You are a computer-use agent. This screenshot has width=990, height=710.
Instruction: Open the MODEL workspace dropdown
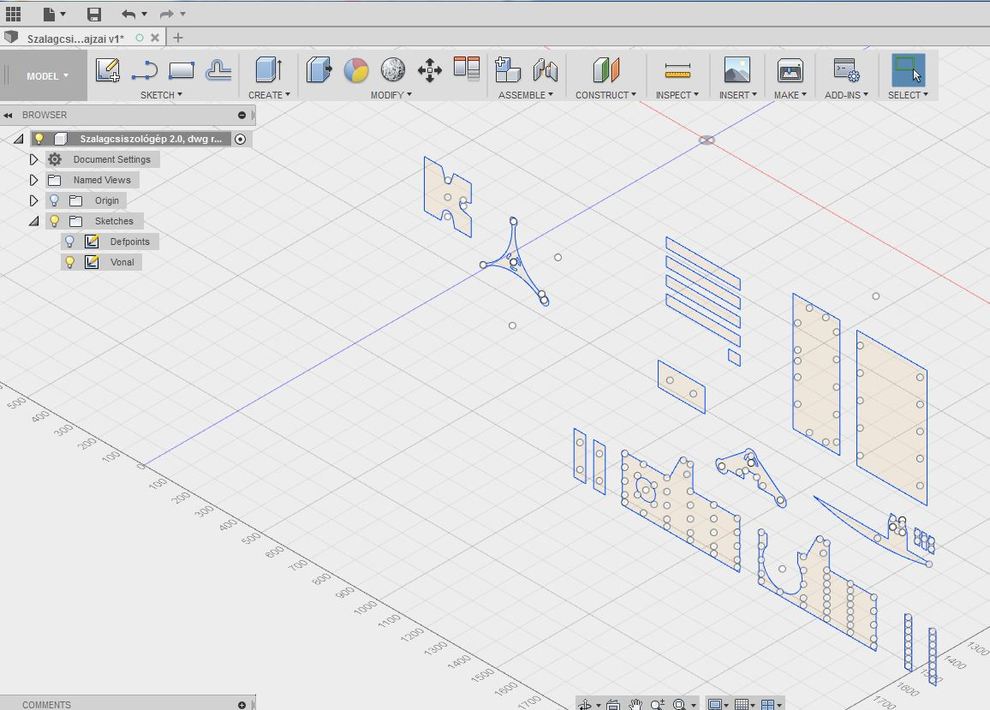point(46,76)
